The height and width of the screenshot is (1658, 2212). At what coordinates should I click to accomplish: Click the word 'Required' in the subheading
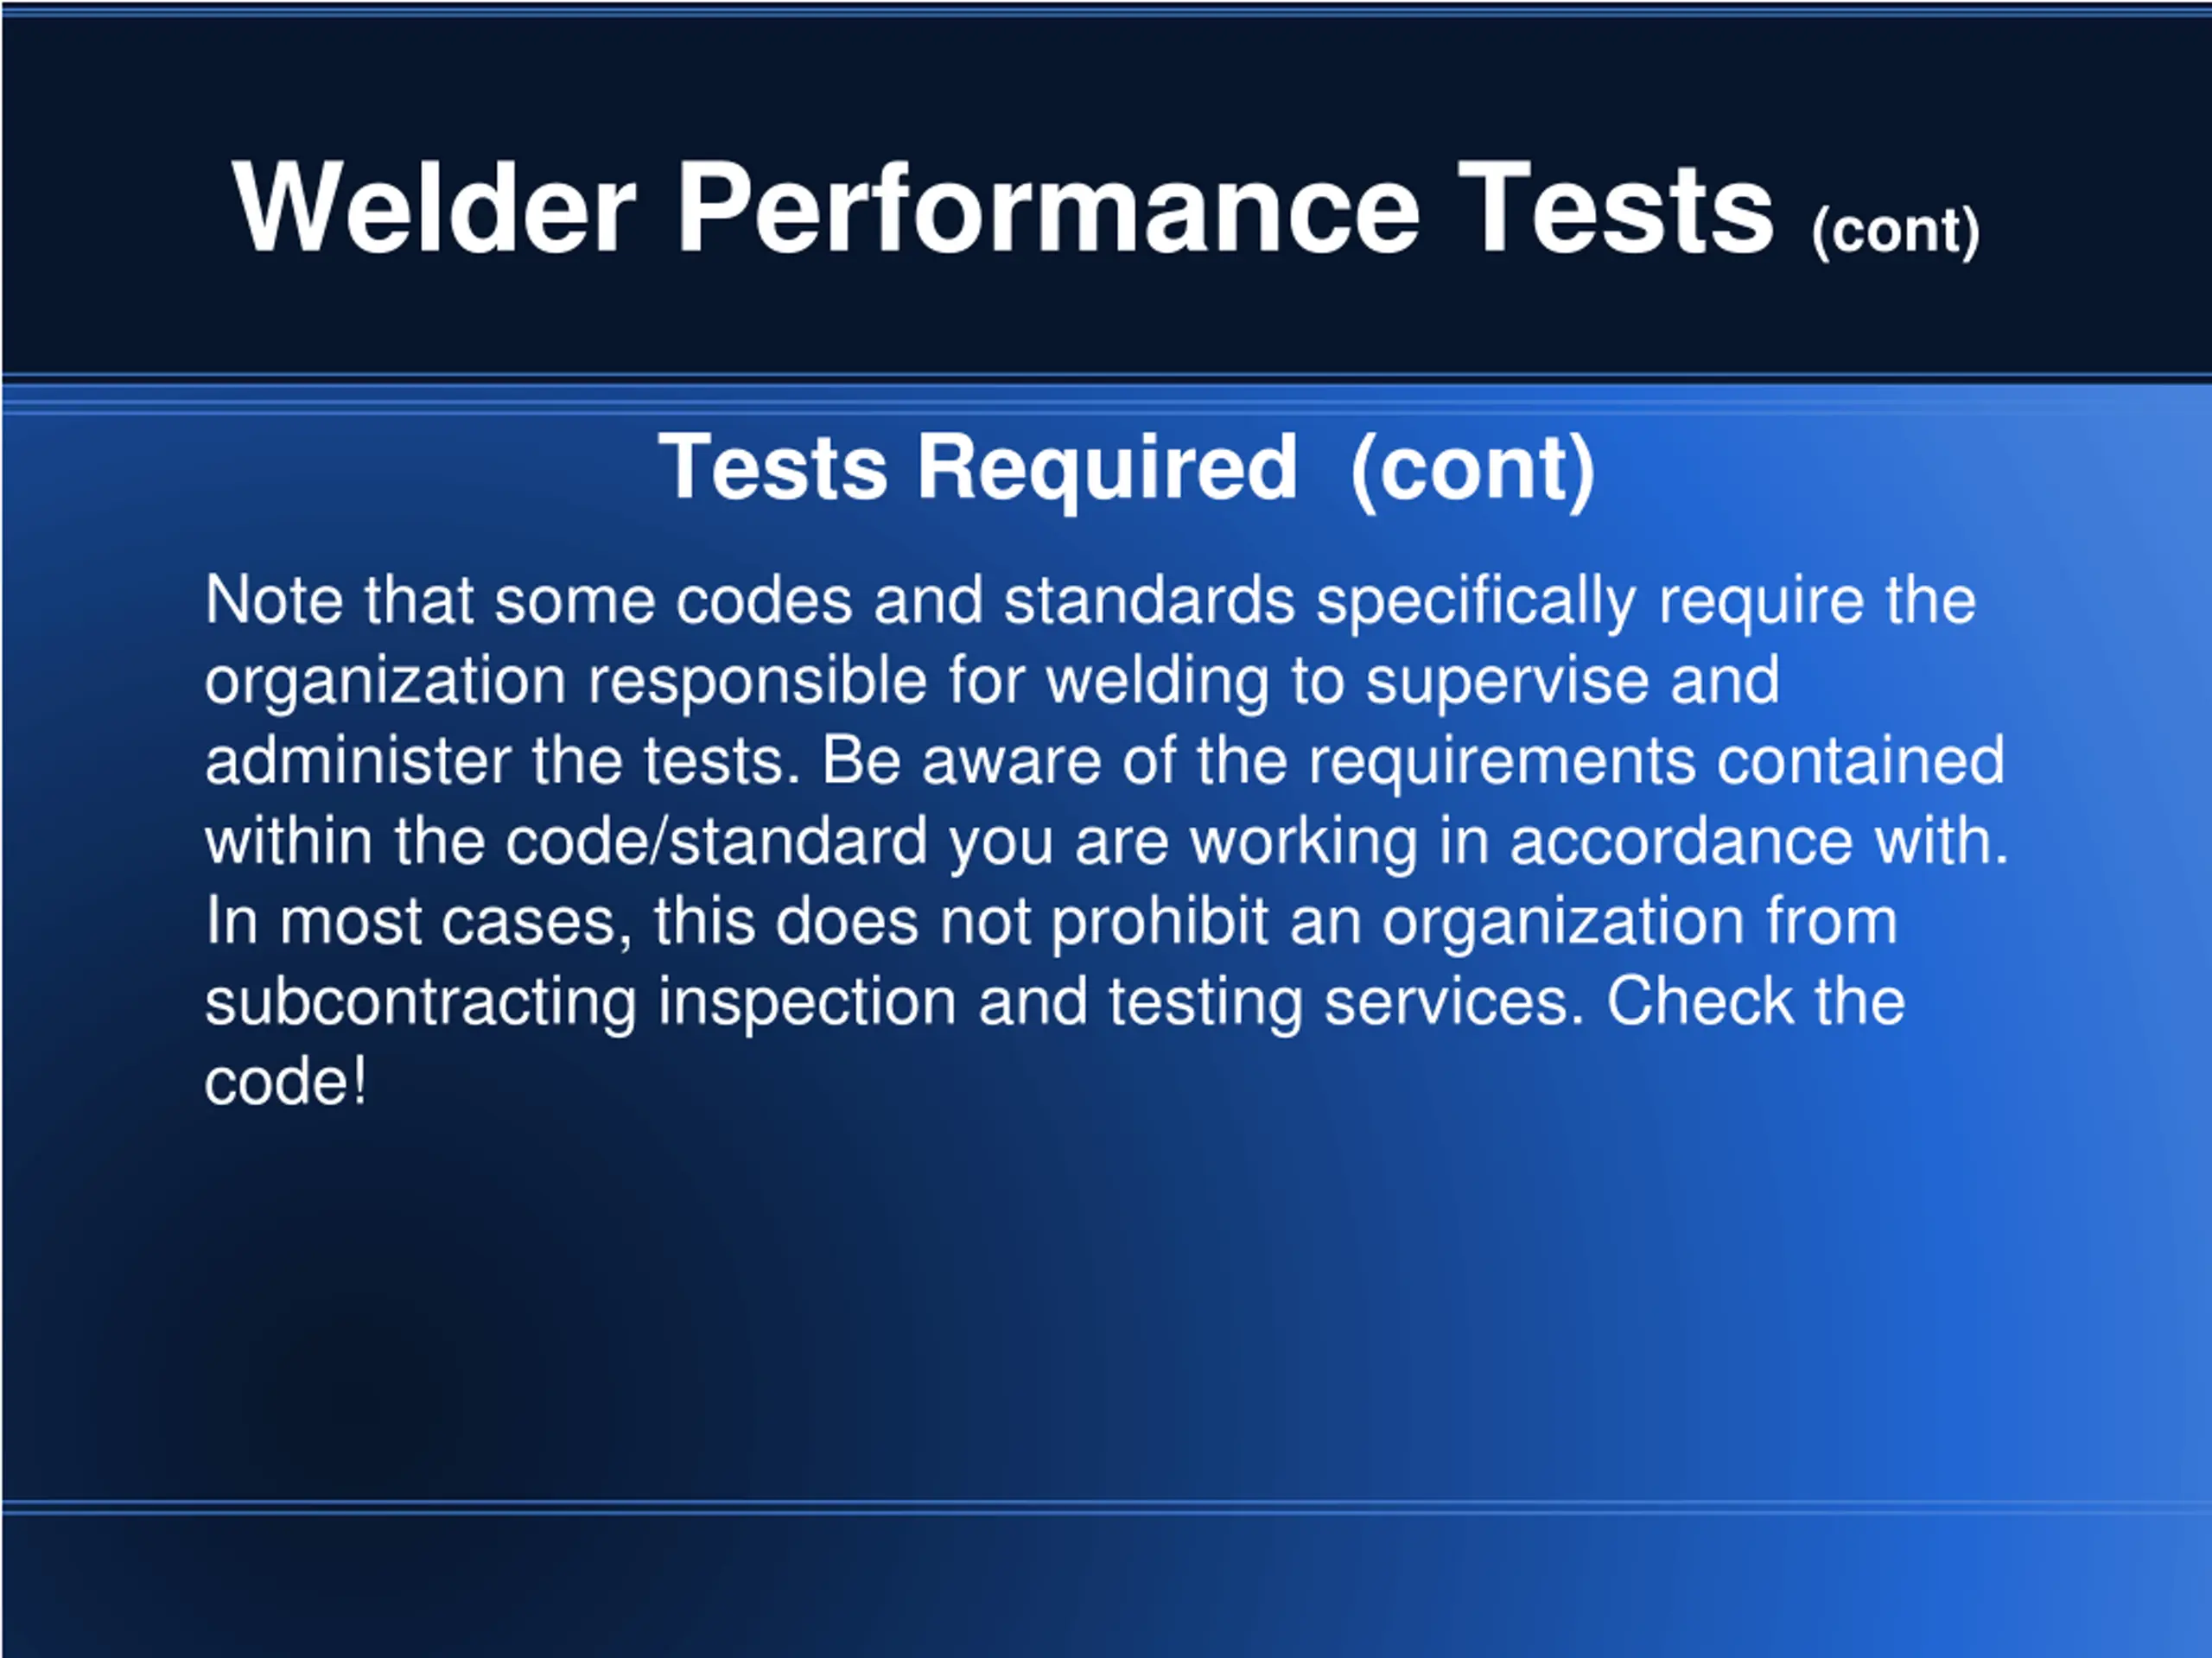(1107, 469)
